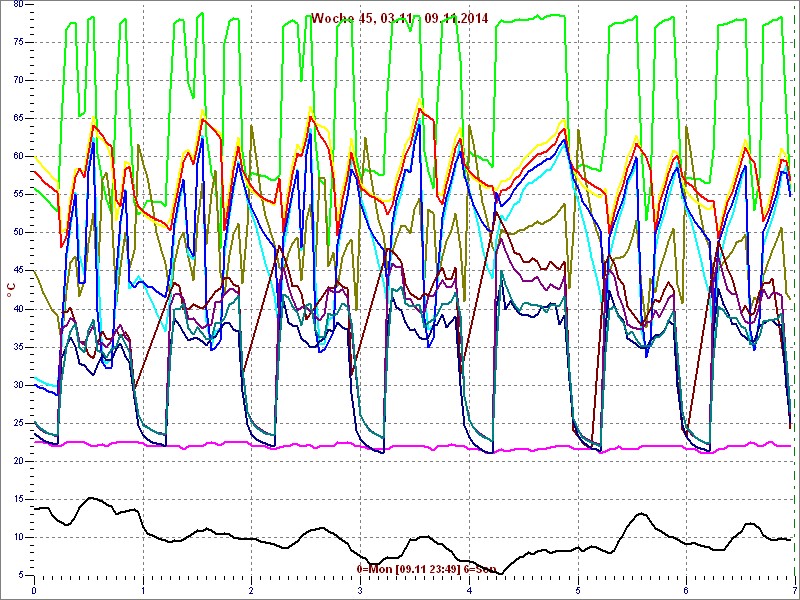Image resolution: width=800 pixels, height=600 pixels.
Task: Click the y-axis label '75'
Action: point(17,42)
